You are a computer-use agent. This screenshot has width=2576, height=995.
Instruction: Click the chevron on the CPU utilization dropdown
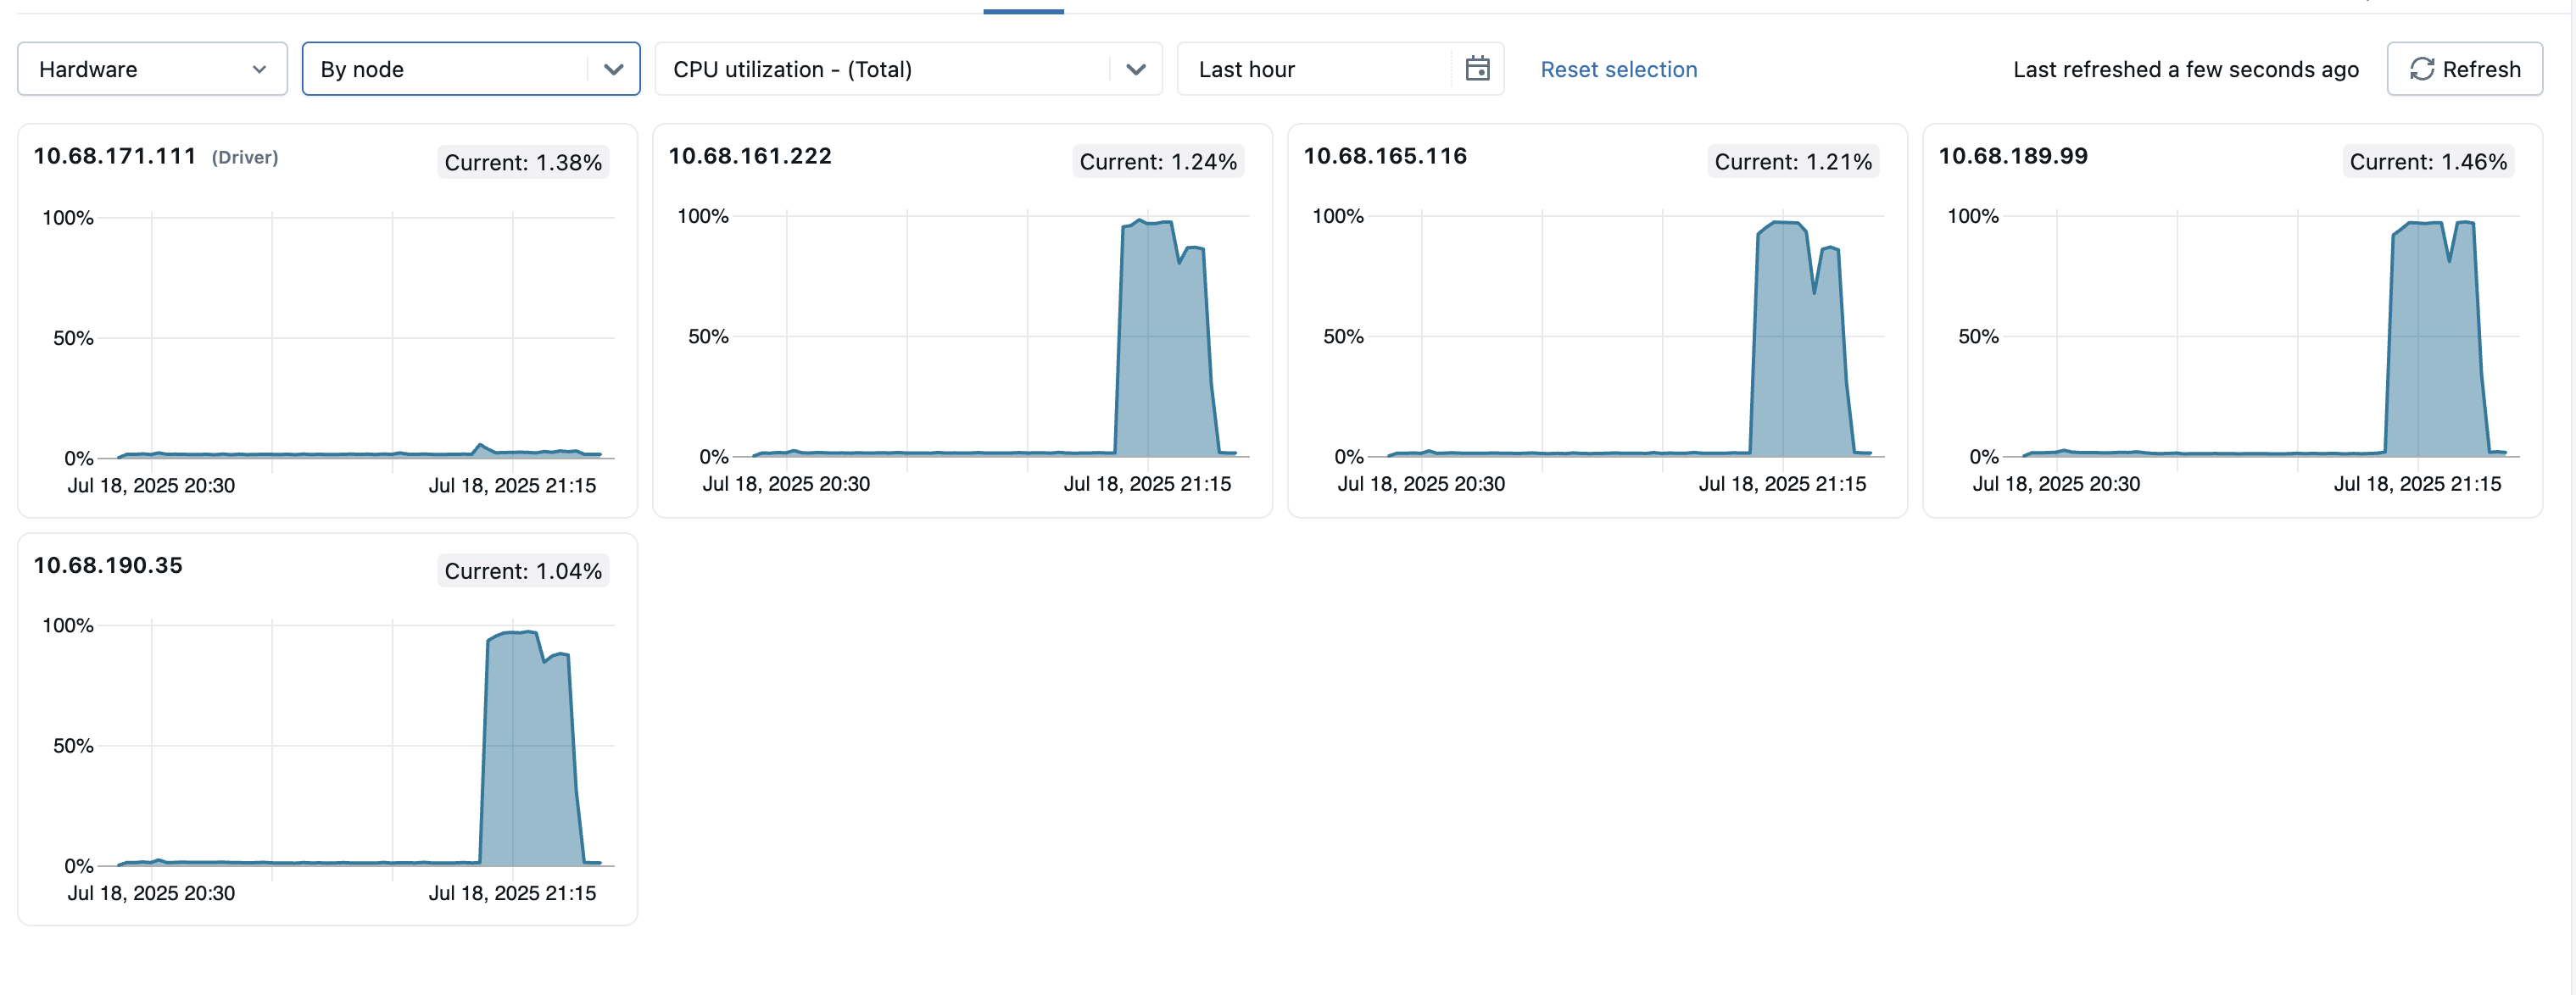(x=1136, y=69)
